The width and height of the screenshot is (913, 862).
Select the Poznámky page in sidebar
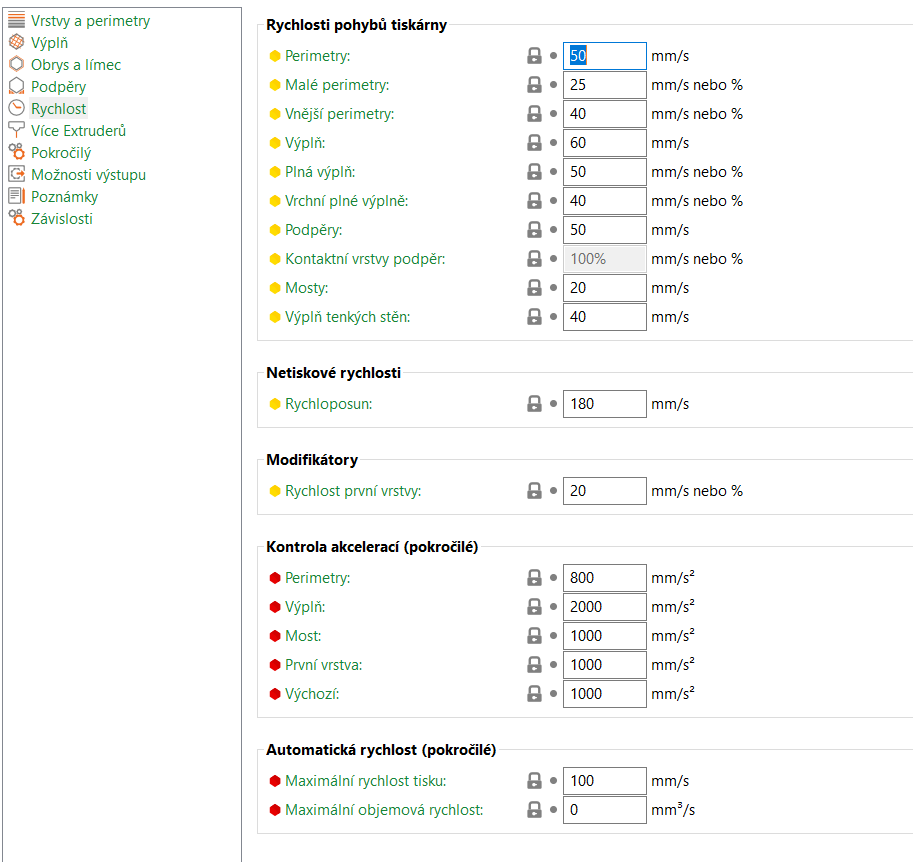click(64, 196)
